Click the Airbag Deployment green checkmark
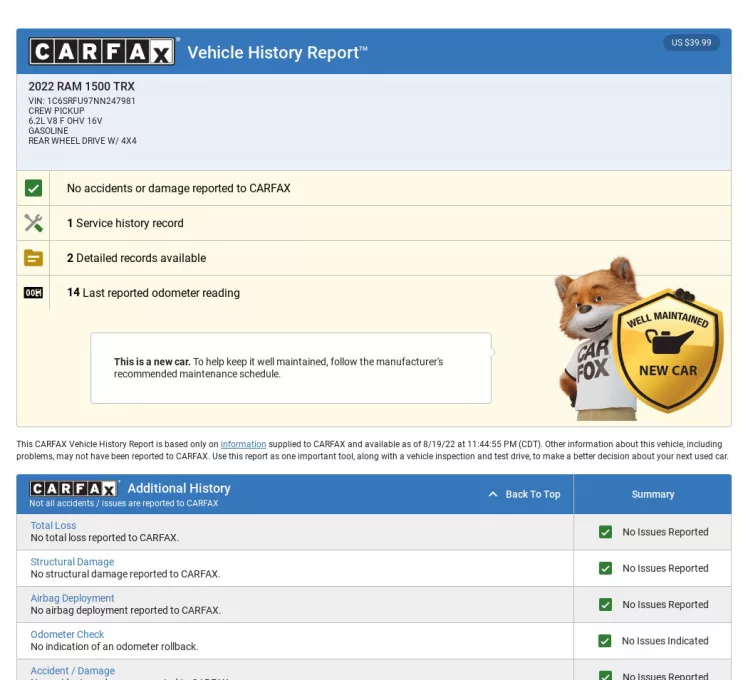 [x=605, y=604]
